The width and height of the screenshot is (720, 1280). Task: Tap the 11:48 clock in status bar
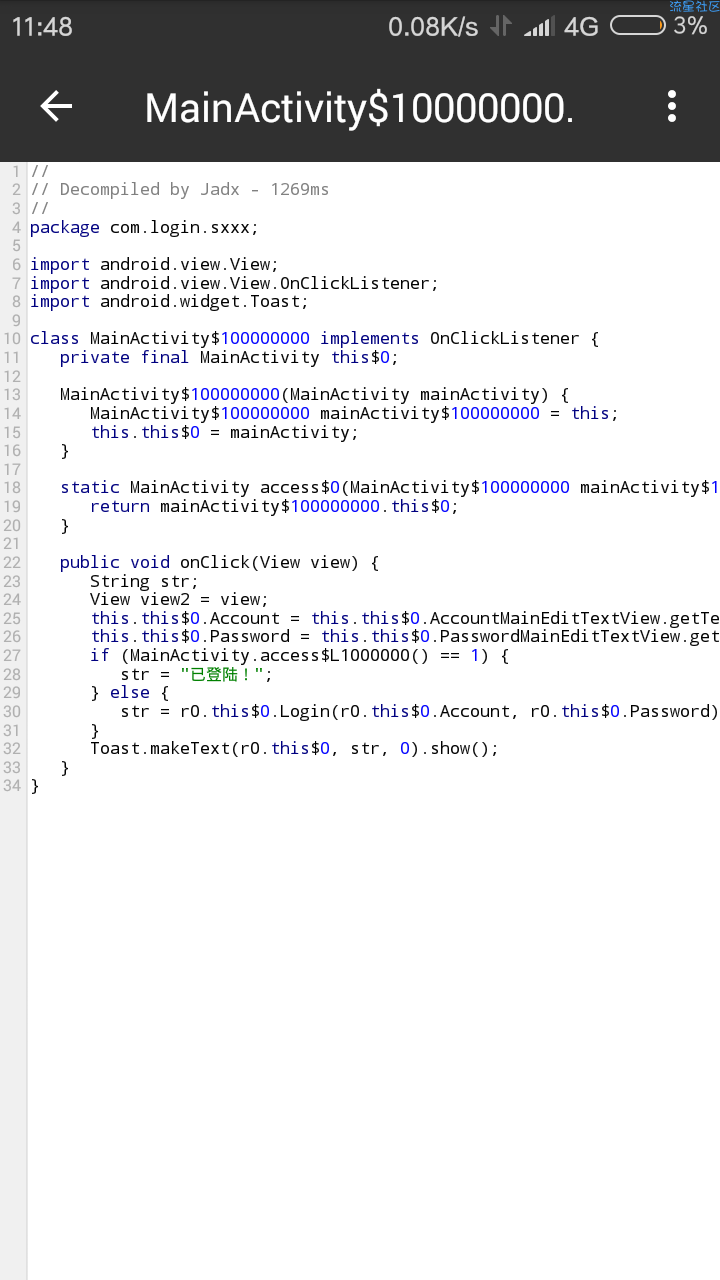click(x=42, y=27)
